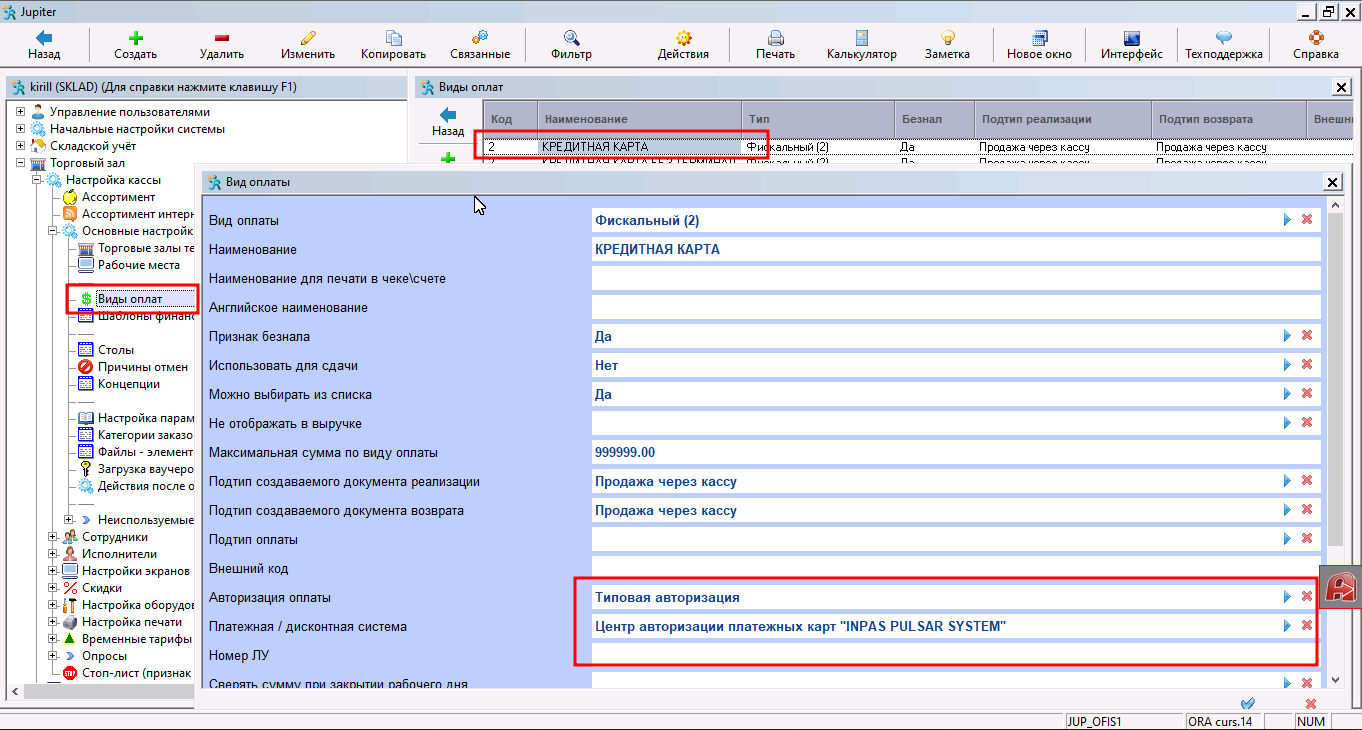Clear the Подтип оплаты field with the red X
Image resolution: width=1362 pixels, height=730 pixels.
tap(1307, 539)
